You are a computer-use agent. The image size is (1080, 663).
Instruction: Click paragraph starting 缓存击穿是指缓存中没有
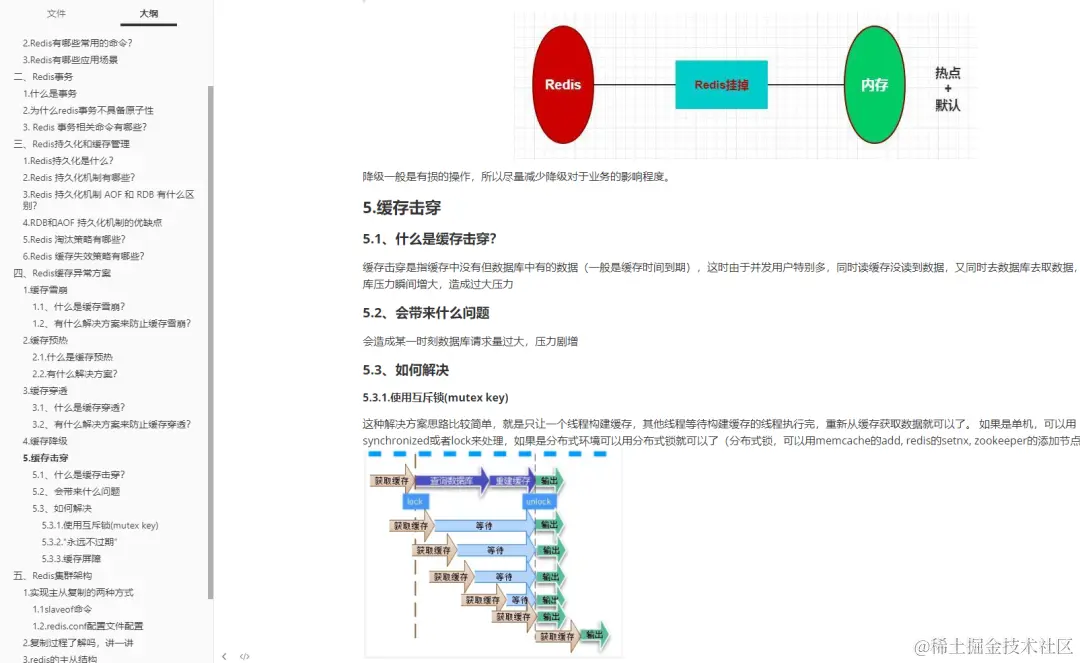tap(720, 275)
